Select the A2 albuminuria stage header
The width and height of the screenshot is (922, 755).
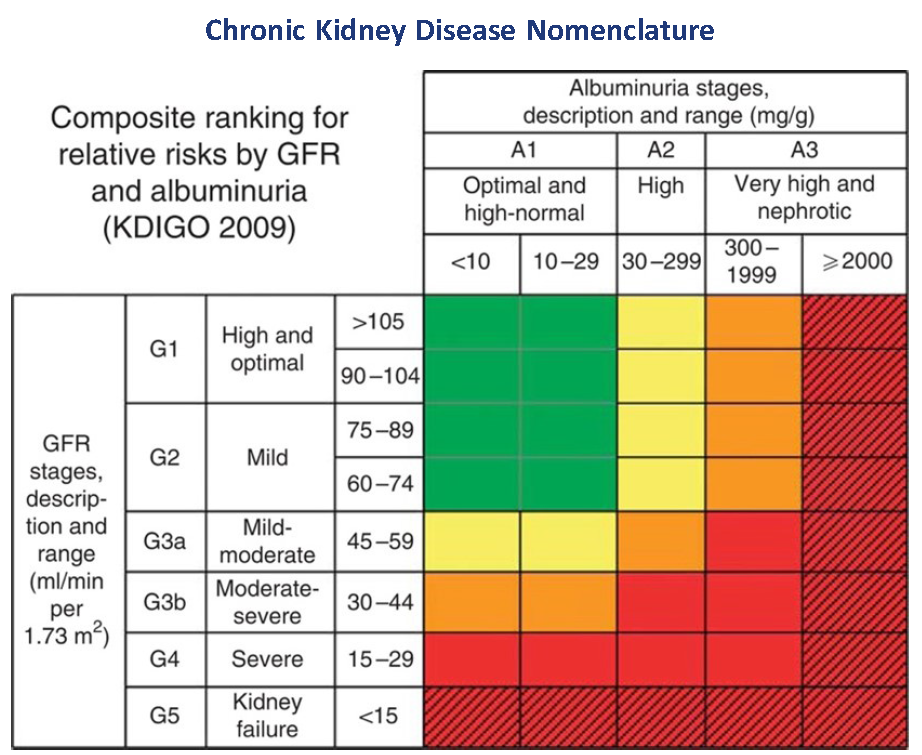661,150
